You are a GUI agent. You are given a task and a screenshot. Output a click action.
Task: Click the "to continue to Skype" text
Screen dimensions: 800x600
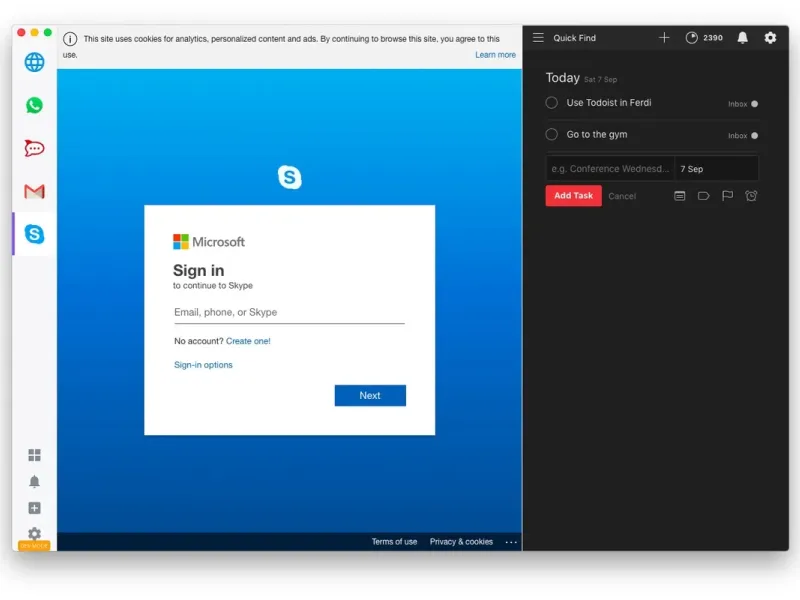(x=213, y=286)
